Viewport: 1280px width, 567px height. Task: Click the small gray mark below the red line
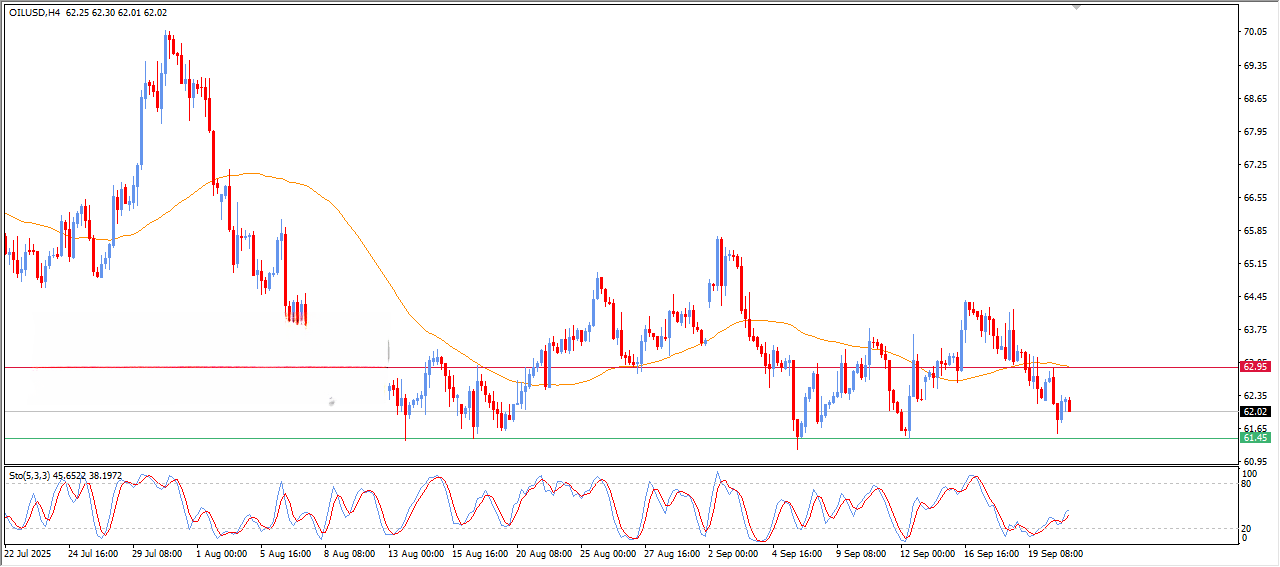pyautogui.click(x=331, y=402)
